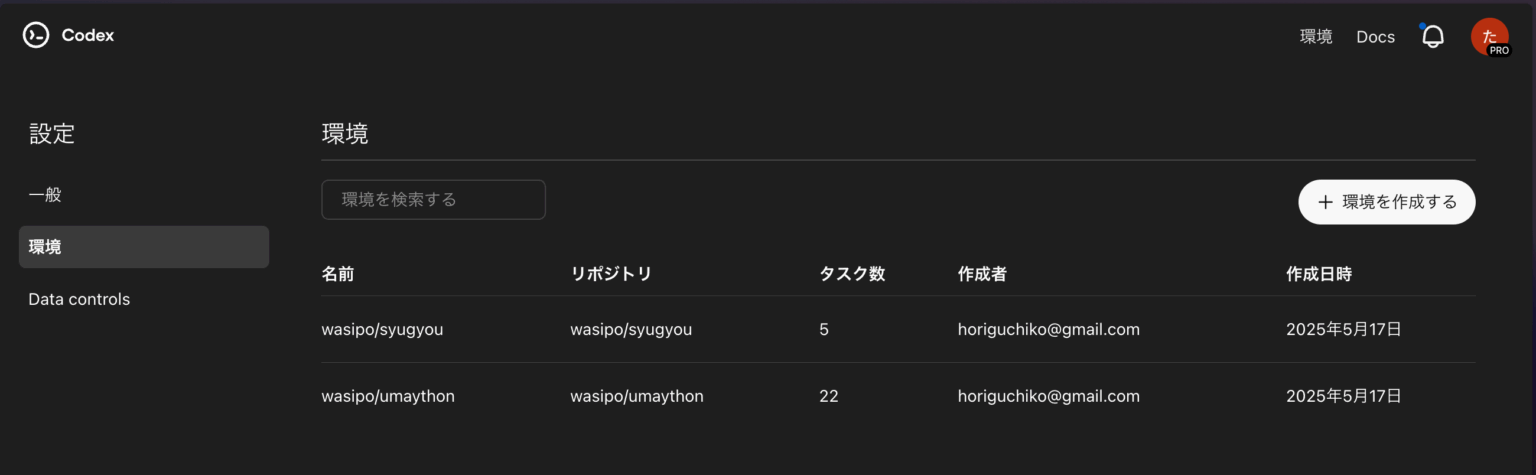Open the notifications bell
Screen dimensions: 1536x475
(1433, 37)
